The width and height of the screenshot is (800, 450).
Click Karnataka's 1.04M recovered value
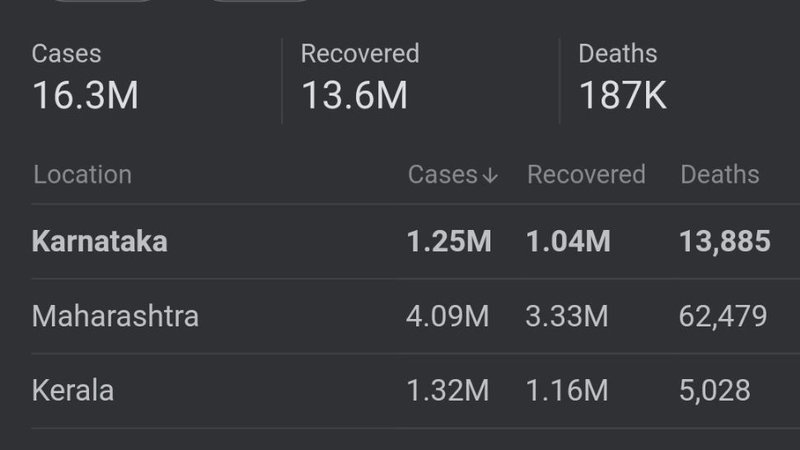(x=568, y=241)
